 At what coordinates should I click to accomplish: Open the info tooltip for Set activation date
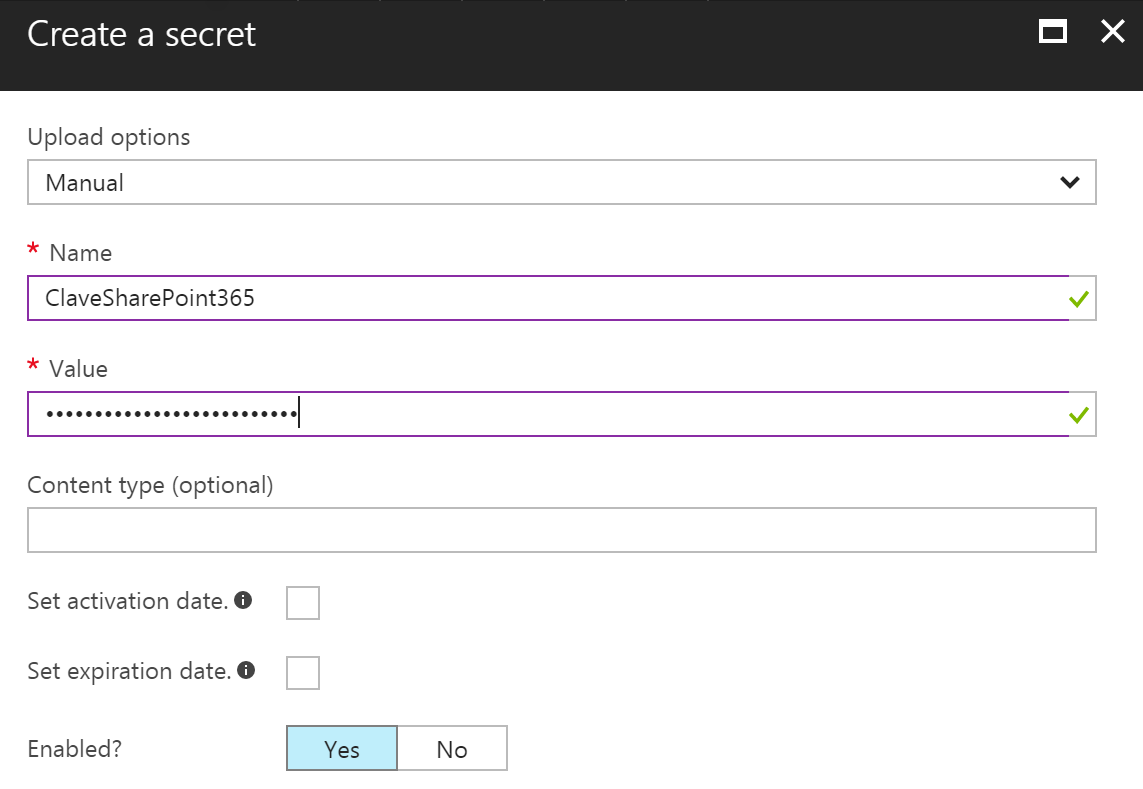pos(243,600)
